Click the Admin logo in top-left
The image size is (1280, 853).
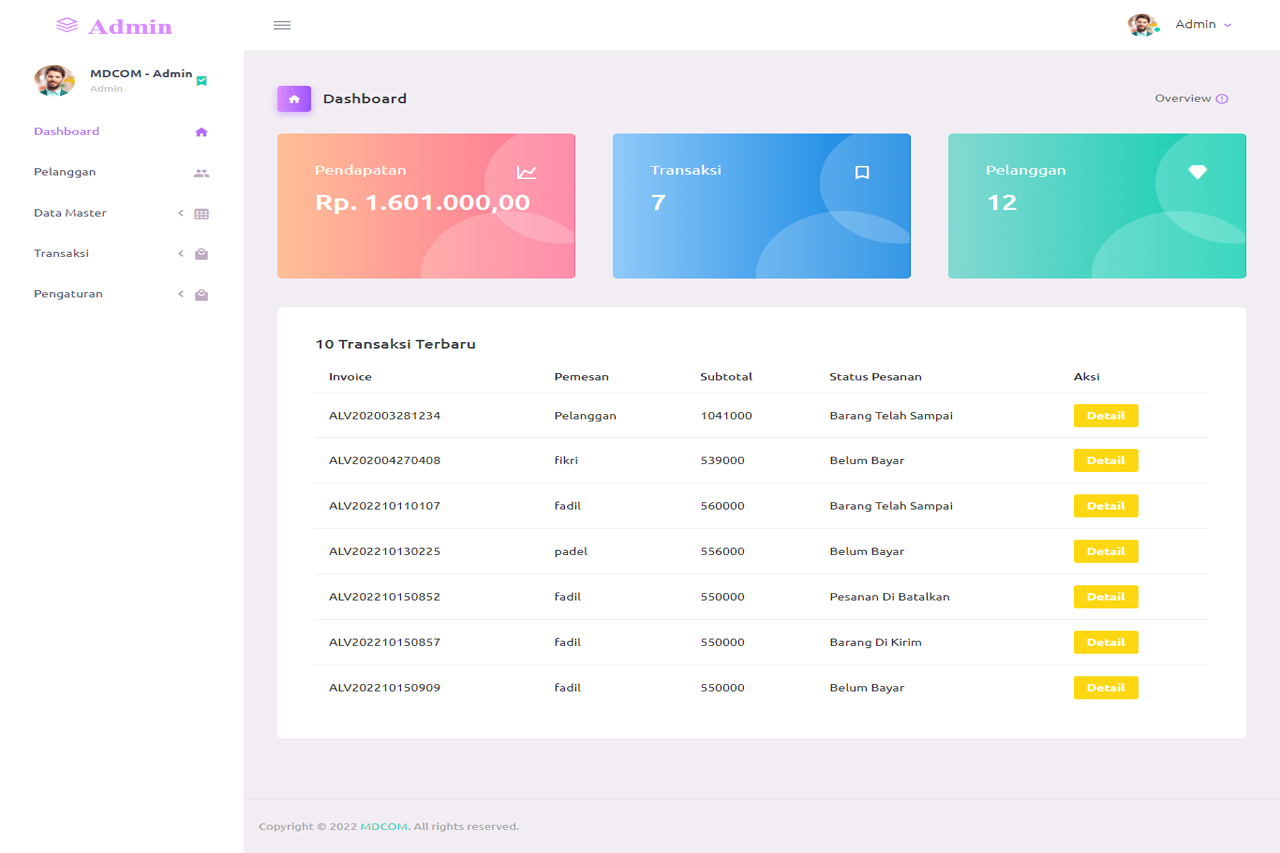114,26
